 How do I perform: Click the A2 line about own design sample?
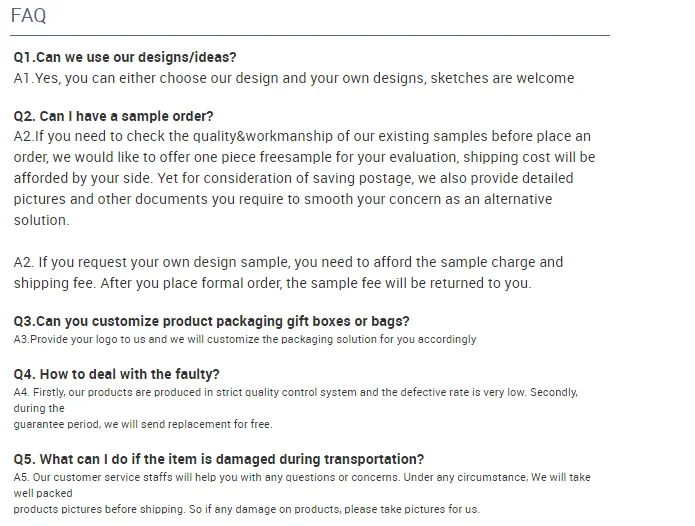[288, 262]
